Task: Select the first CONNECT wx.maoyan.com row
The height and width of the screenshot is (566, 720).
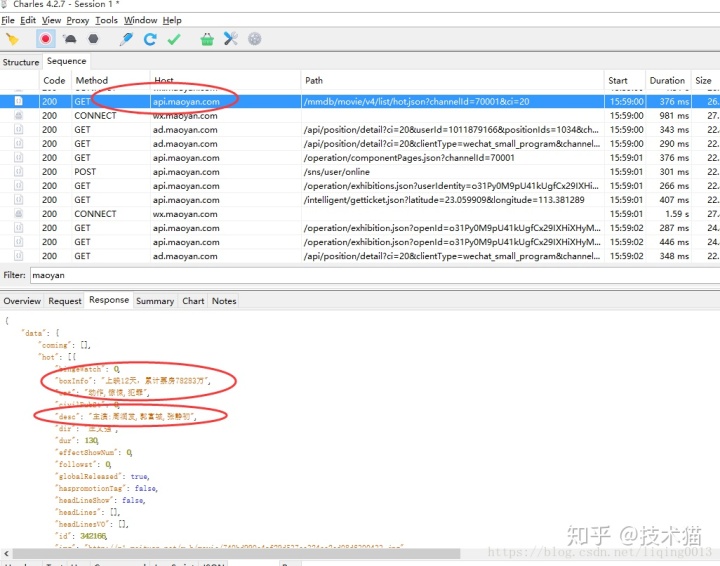Action: [x=360, y=116]
